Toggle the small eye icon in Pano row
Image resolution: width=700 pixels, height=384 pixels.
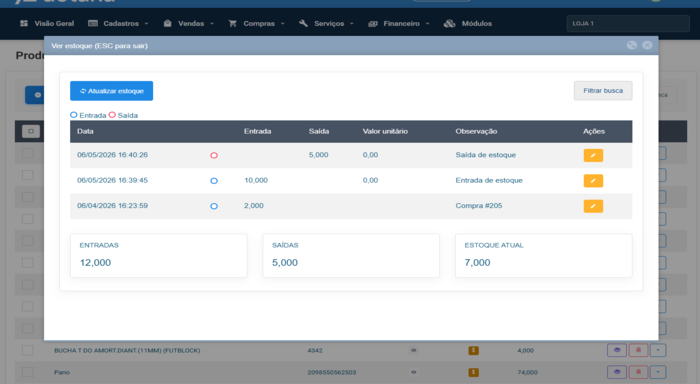[414, 372]
